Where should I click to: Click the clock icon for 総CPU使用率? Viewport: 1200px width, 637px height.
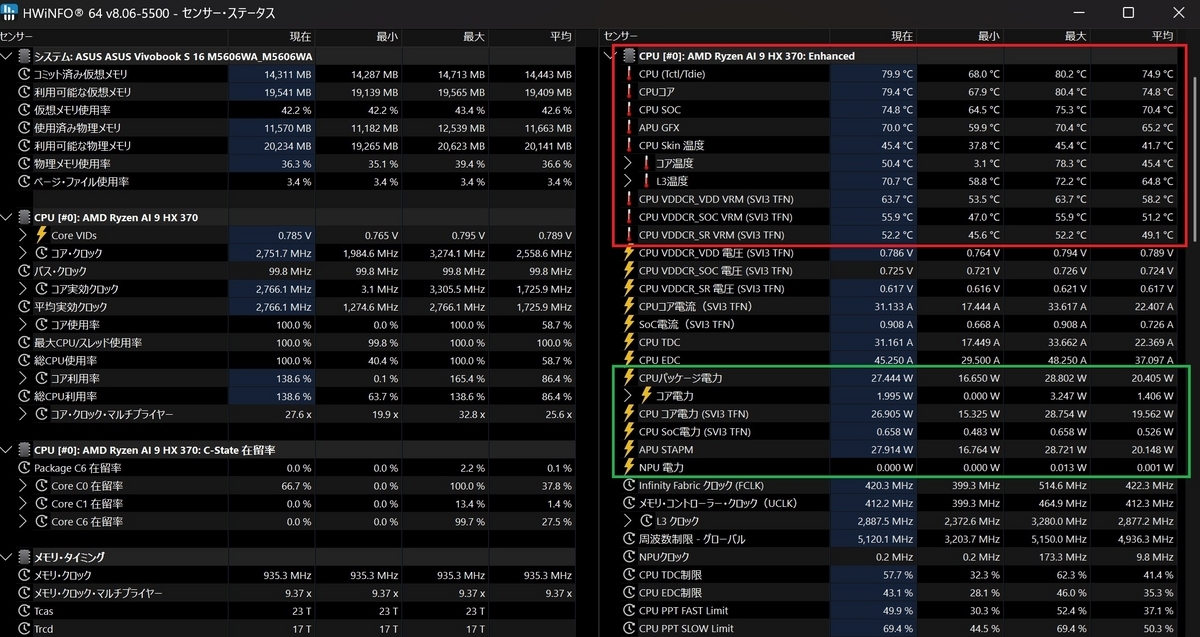click(25, 360)
